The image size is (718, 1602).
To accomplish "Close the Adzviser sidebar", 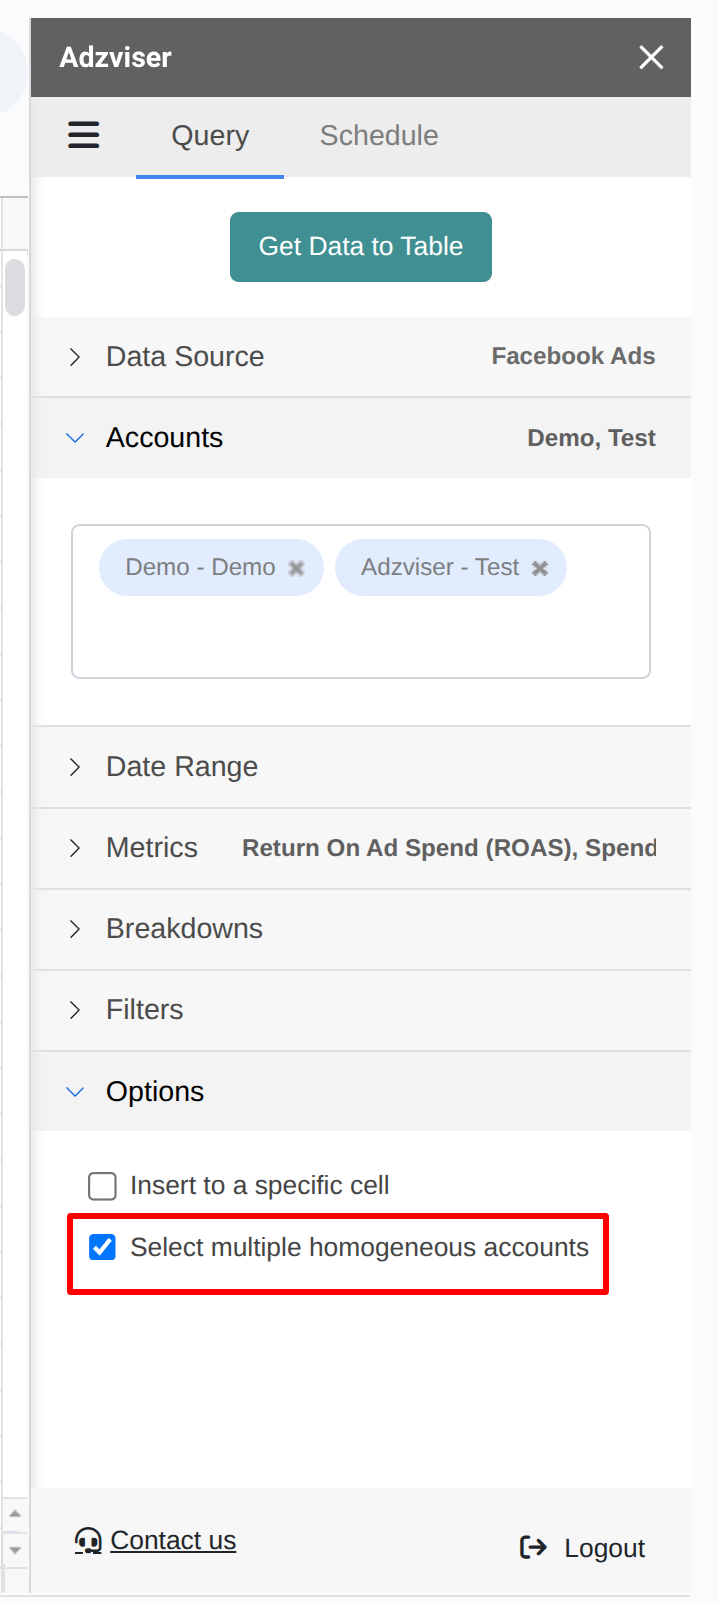I will point(651,57).
